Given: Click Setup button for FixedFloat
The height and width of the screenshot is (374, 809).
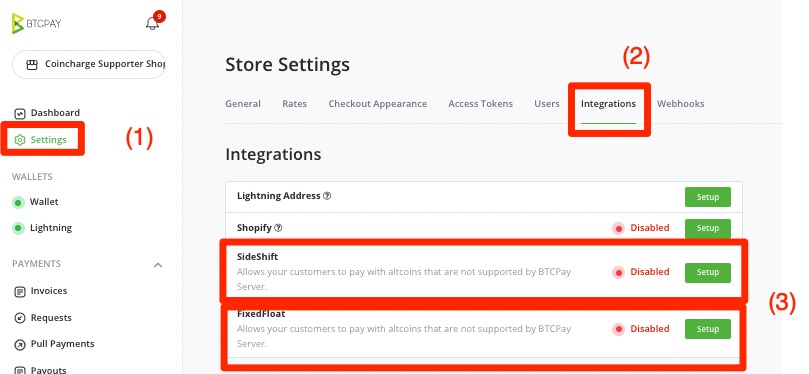Looking at the screenshot, I should (708, 329).
